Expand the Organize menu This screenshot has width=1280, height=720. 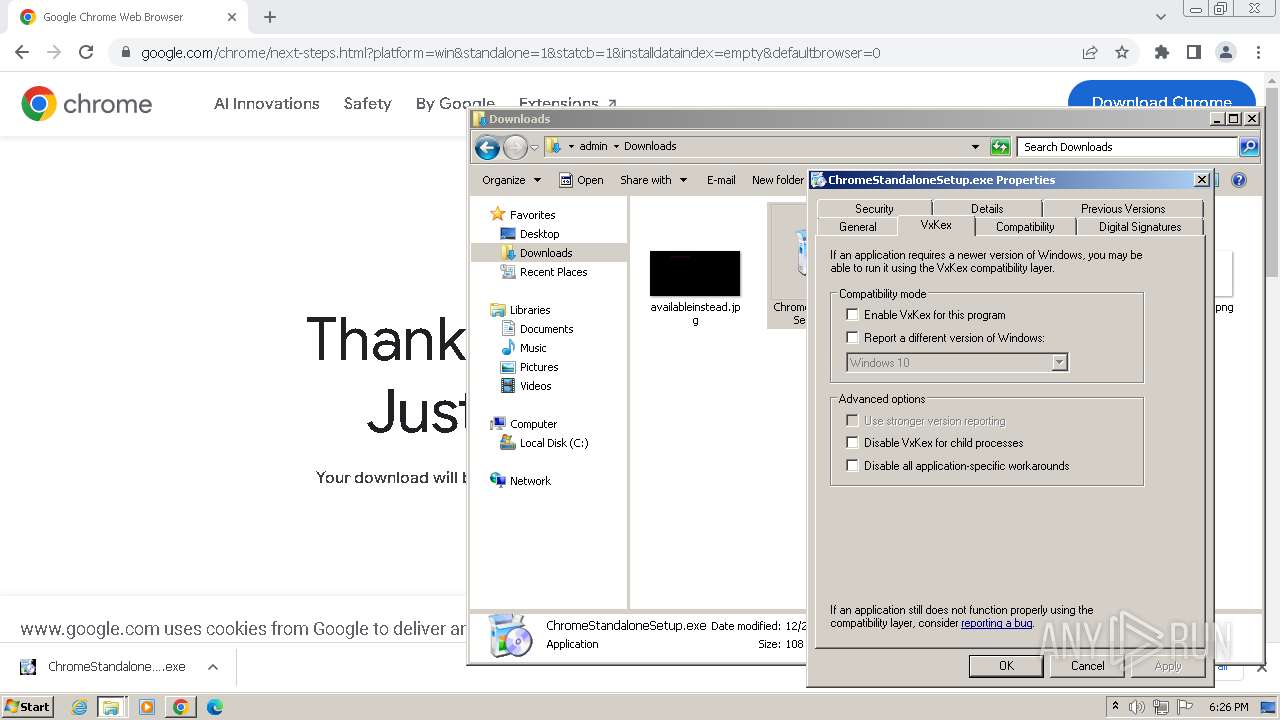coord(511,180)
